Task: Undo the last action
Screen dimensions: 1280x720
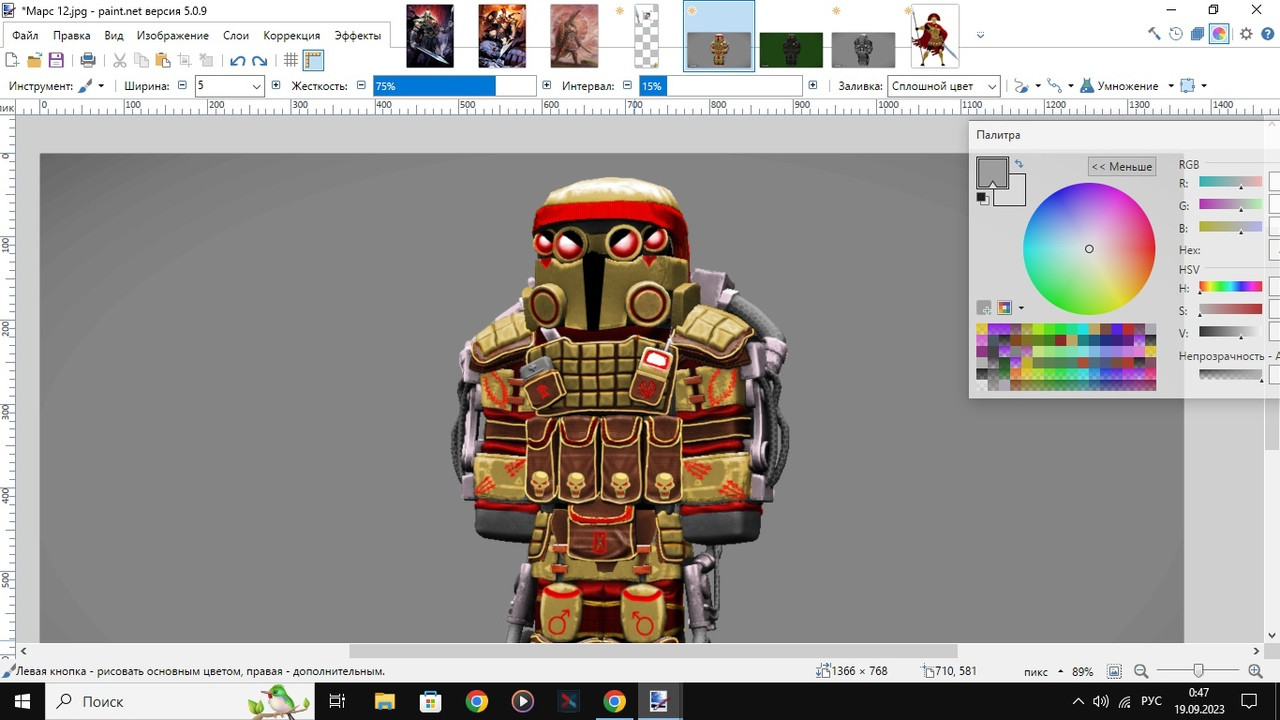Action: click(x=238, y=60)
